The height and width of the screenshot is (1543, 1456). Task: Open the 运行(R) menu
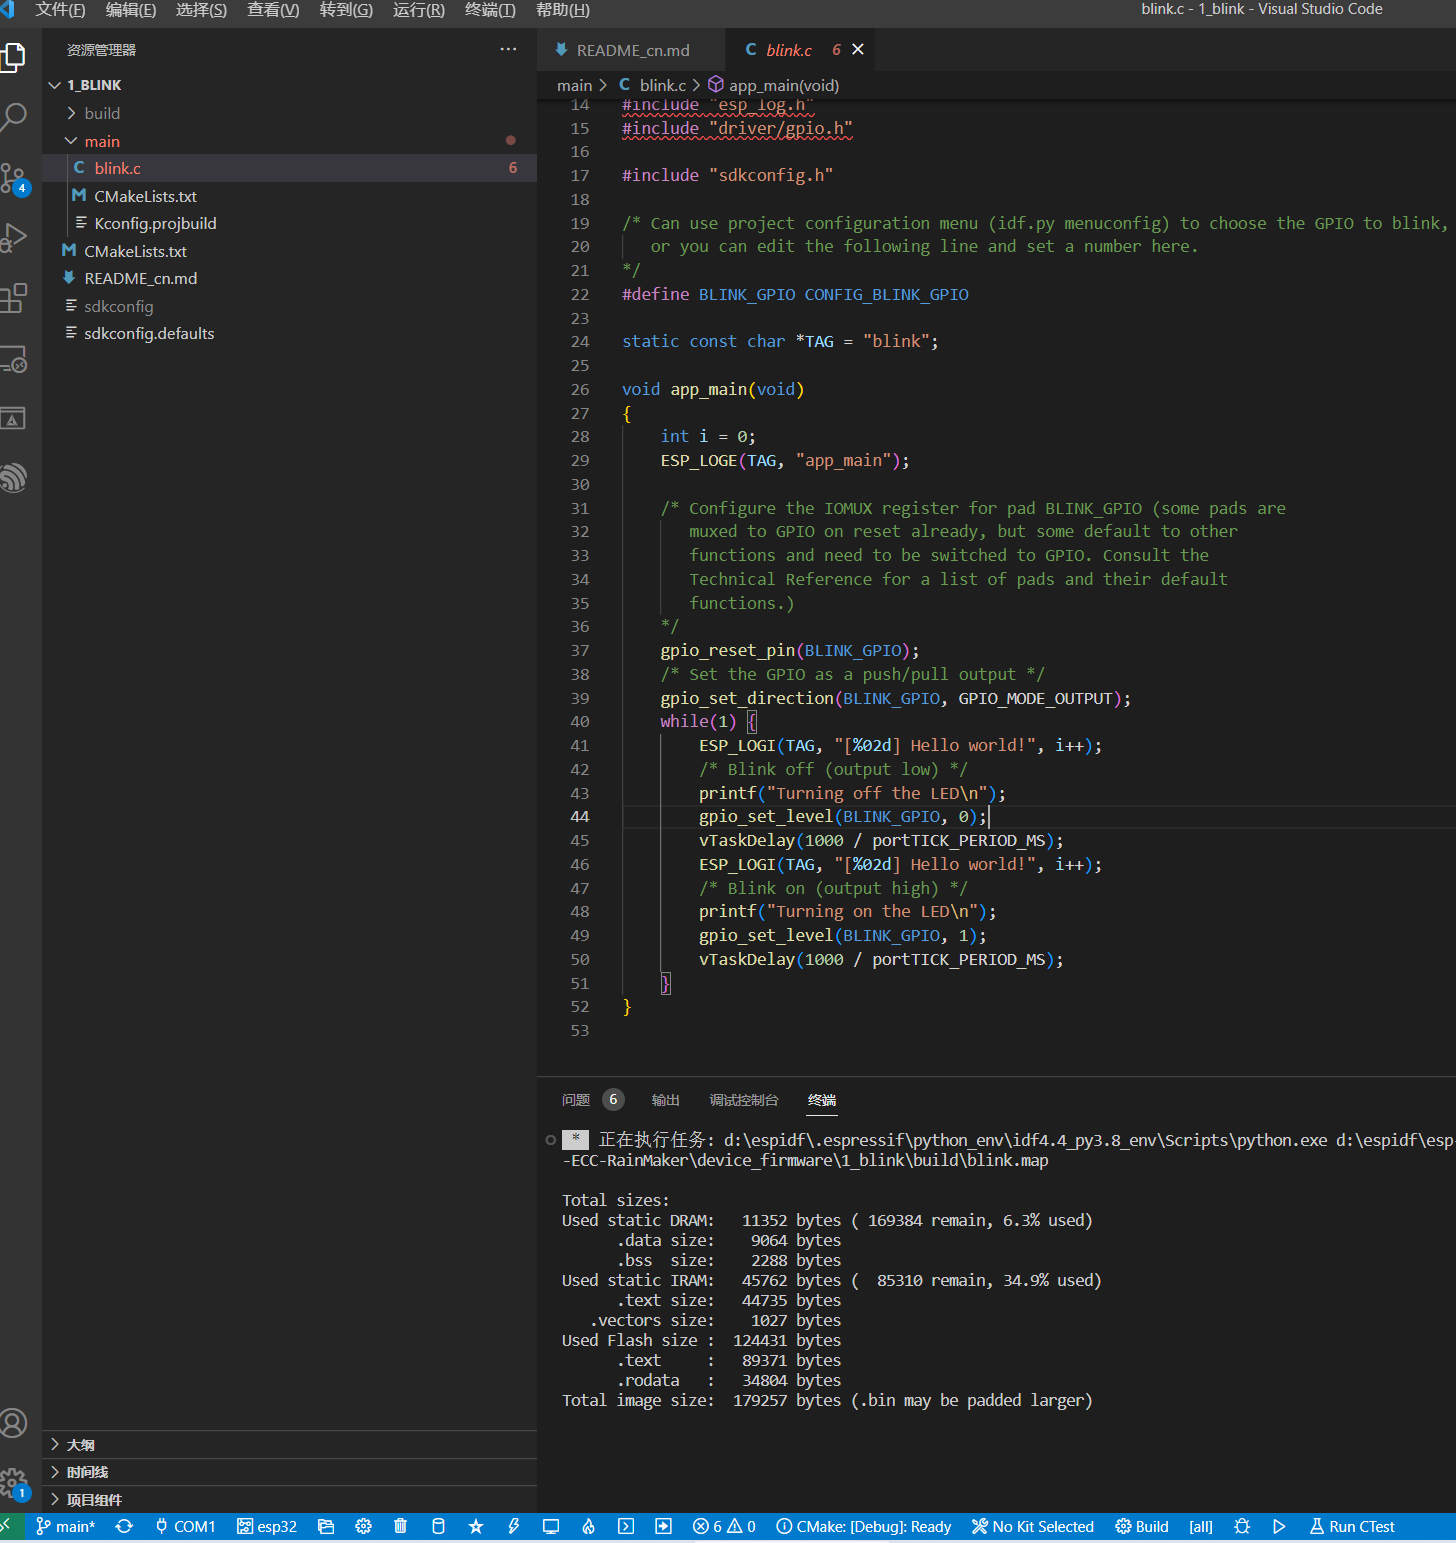[418, 10]
